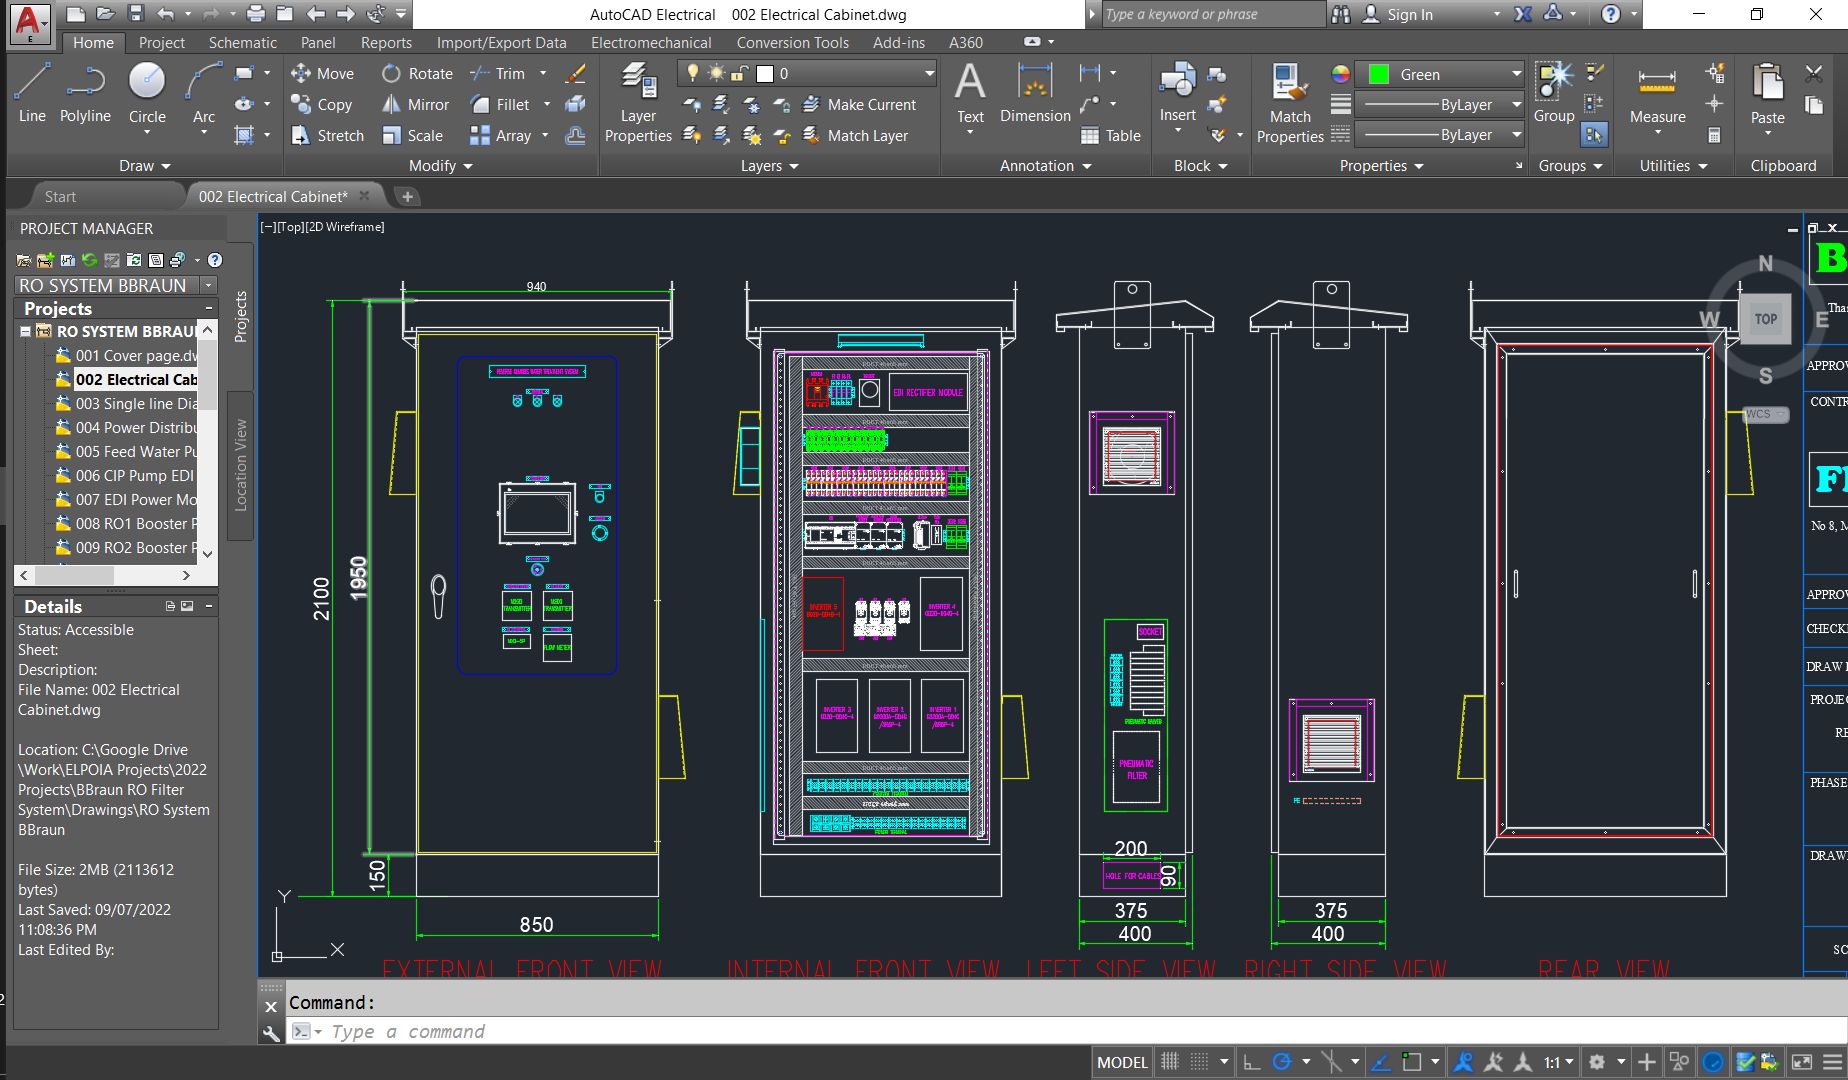Expand the Draw panel options

144,165
